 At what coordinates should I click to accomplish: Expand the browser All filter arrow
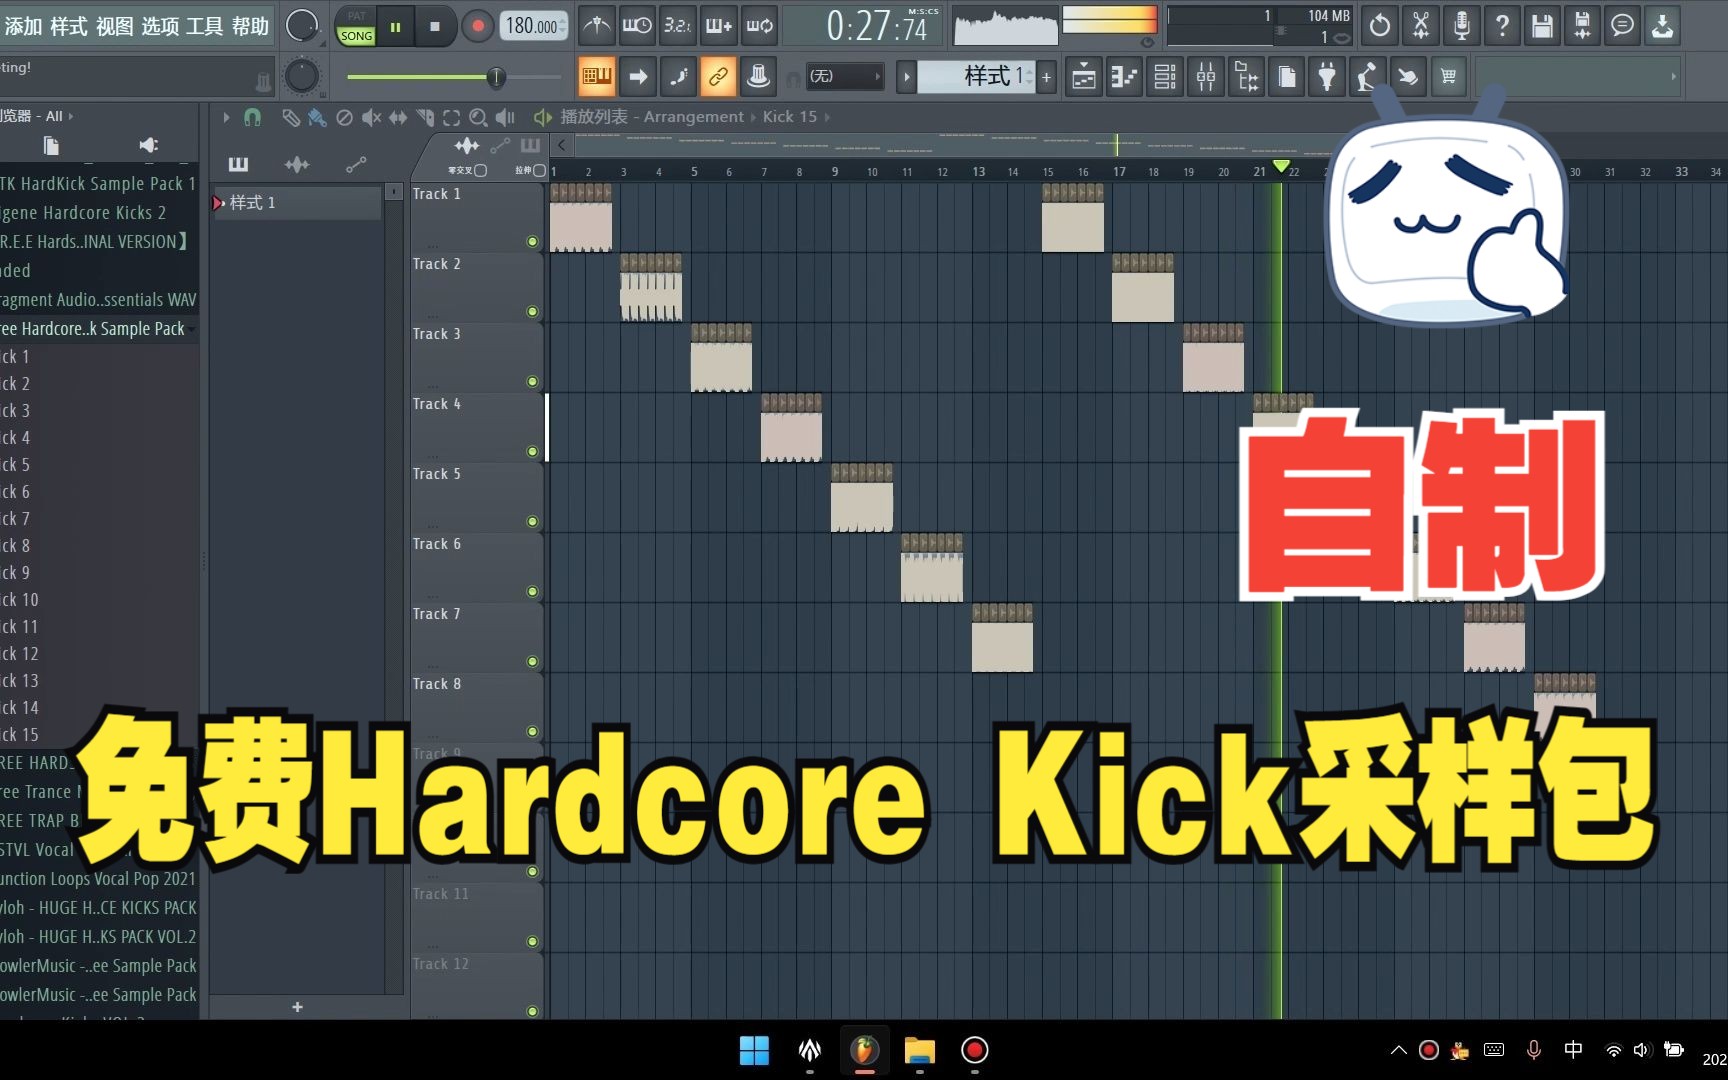(71, 116)
